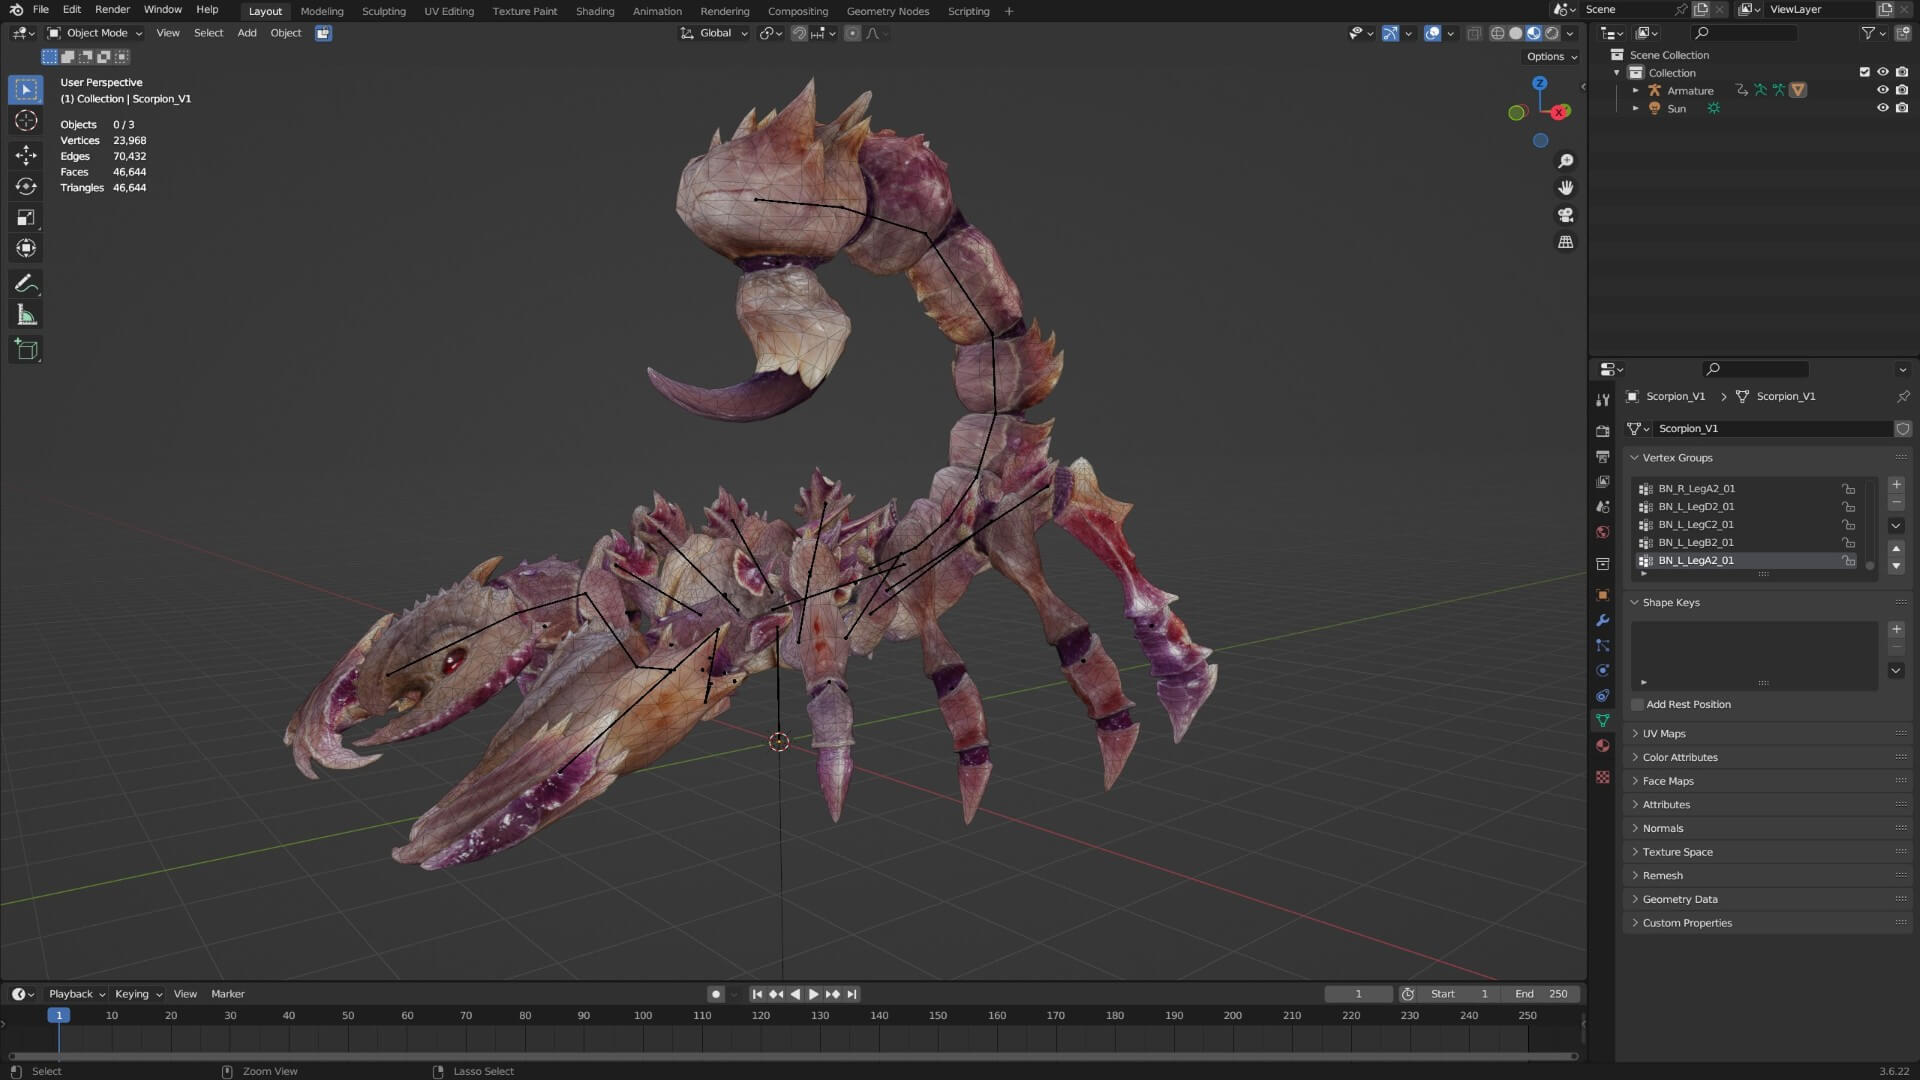Choose the Annotate tool

pyautogui.click(x=26, y=284)
